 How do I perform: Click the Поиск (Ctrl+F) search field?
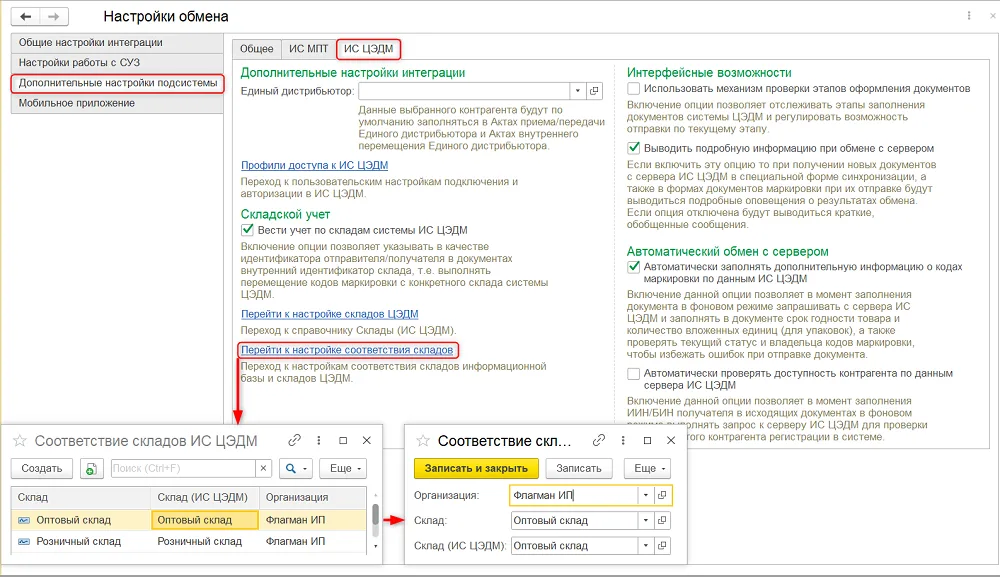[184, 469]
